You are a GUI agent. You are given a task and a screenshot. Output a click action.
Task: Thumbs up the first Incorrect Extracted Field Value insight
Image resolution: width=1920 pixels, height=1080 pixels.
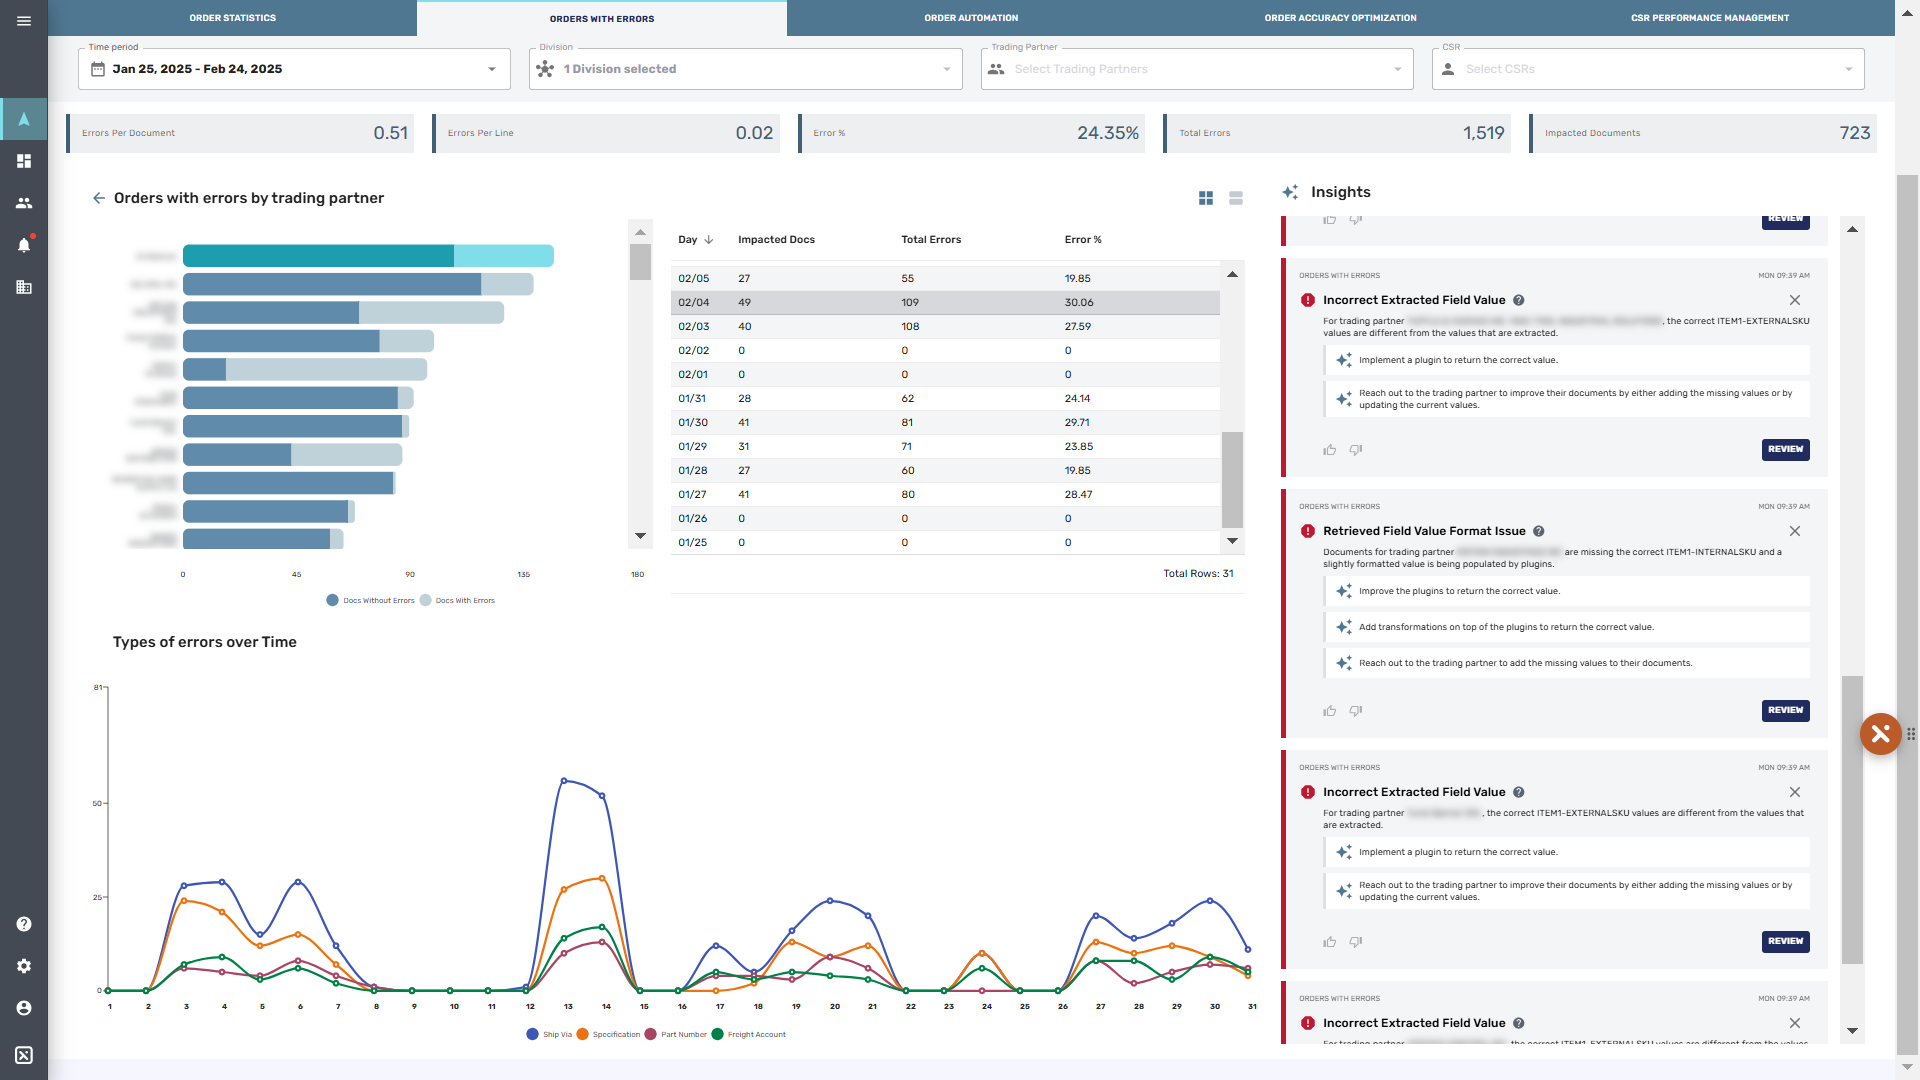1330,450
